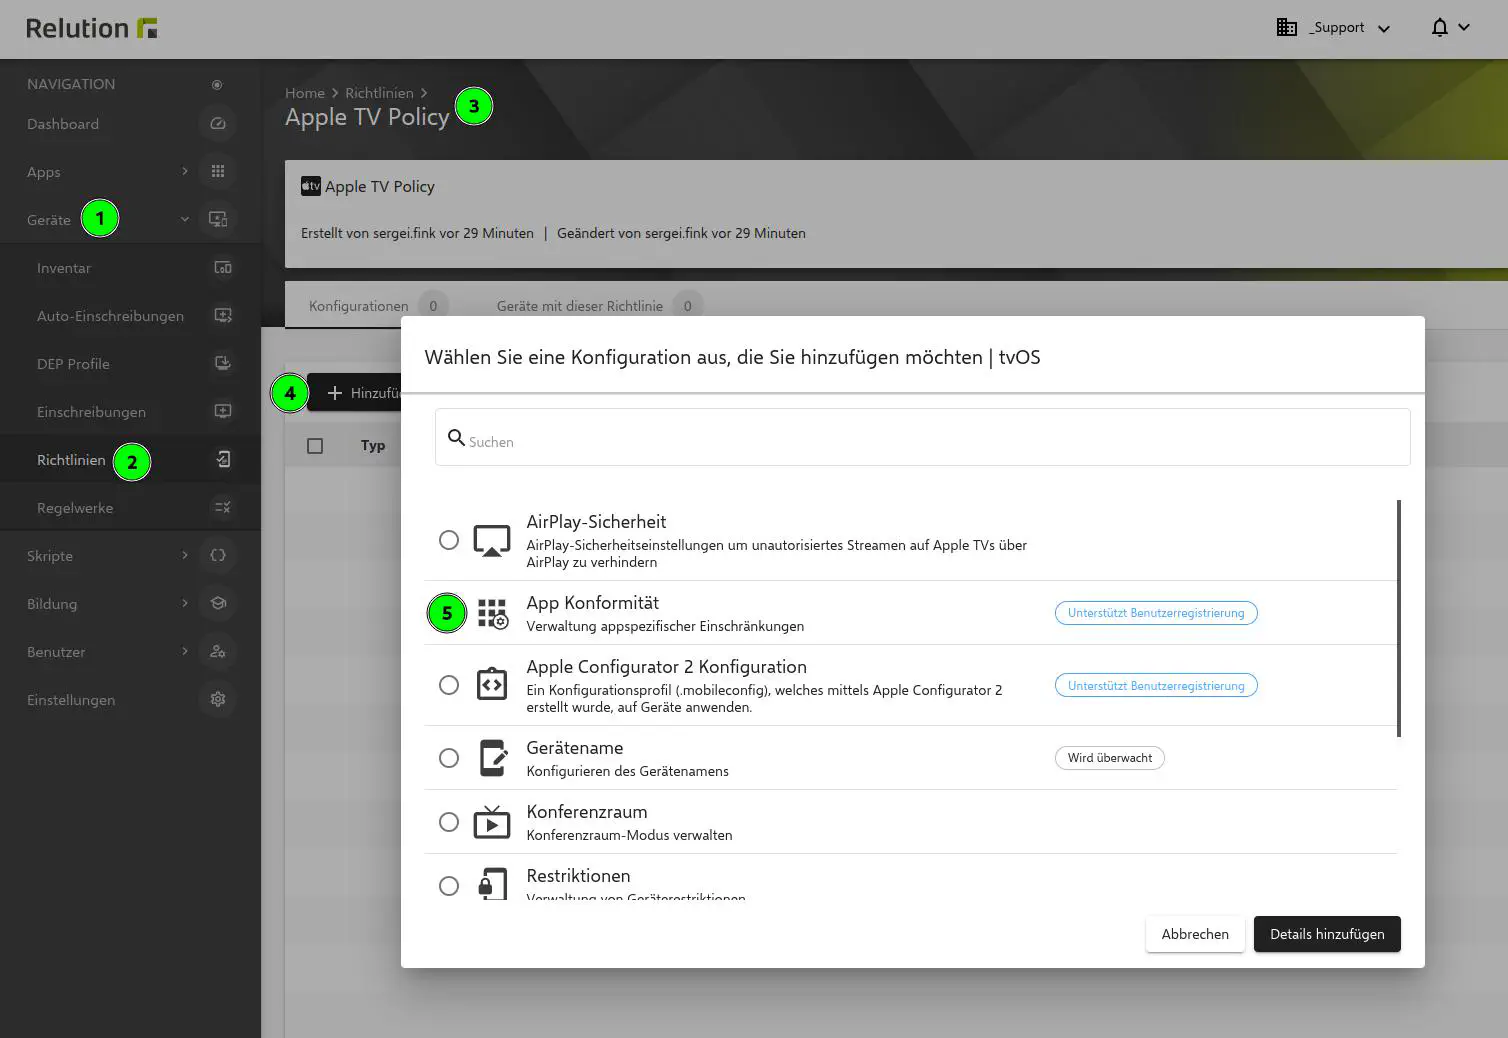The image size is (1508, 1038).
Task: Select the Gerätename configuration radio button
Action: click(448, 757)
